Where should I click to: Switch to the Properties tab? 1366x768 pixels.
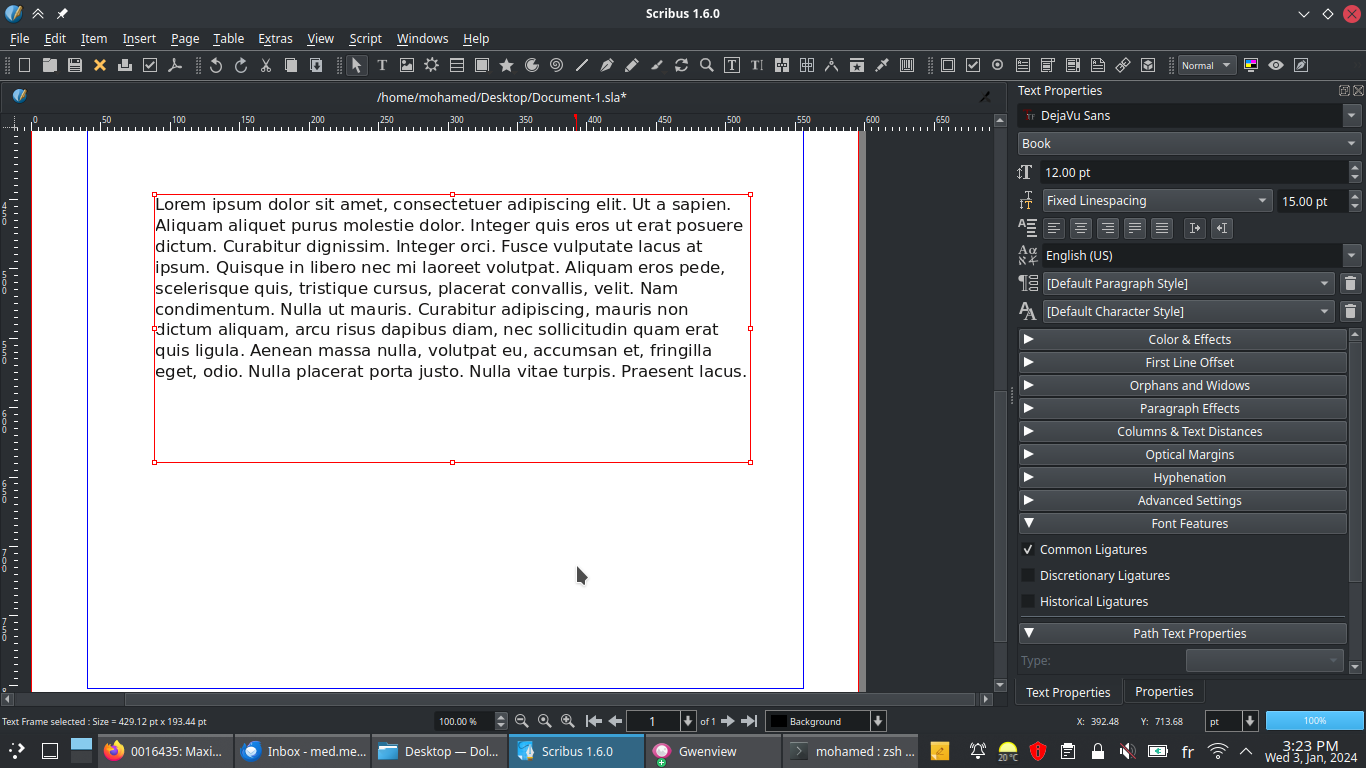point(1164,691)
